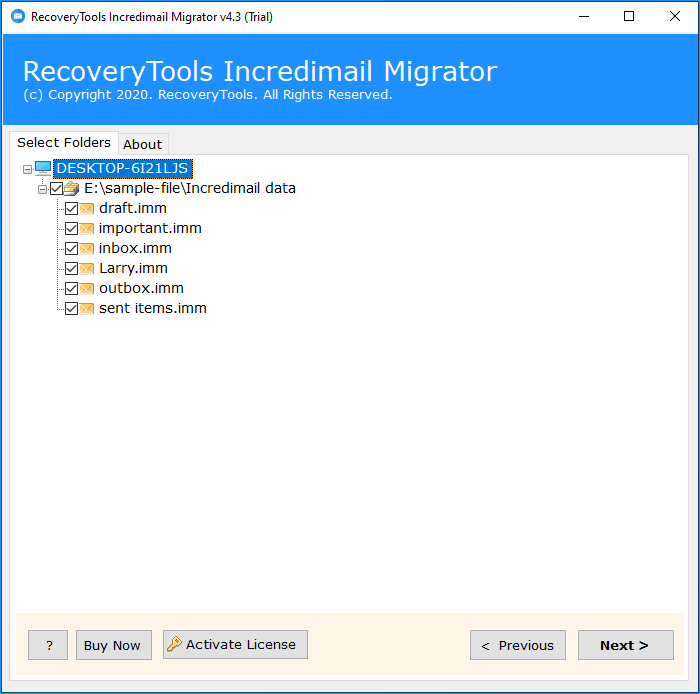Select the sent items.imm file name
This screenshot has width=700, height=694.
pyautogui.click(x=153, y=309)
